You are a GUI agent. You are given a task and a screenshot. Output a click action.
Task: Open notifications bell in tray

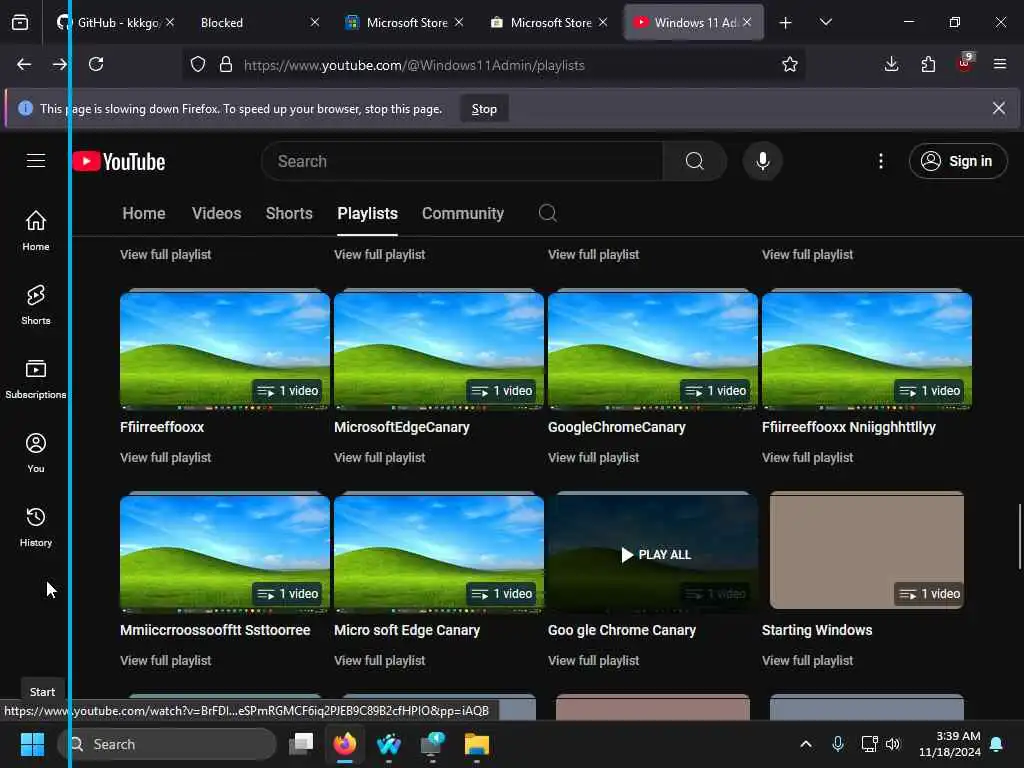click(x=997, y=744)
